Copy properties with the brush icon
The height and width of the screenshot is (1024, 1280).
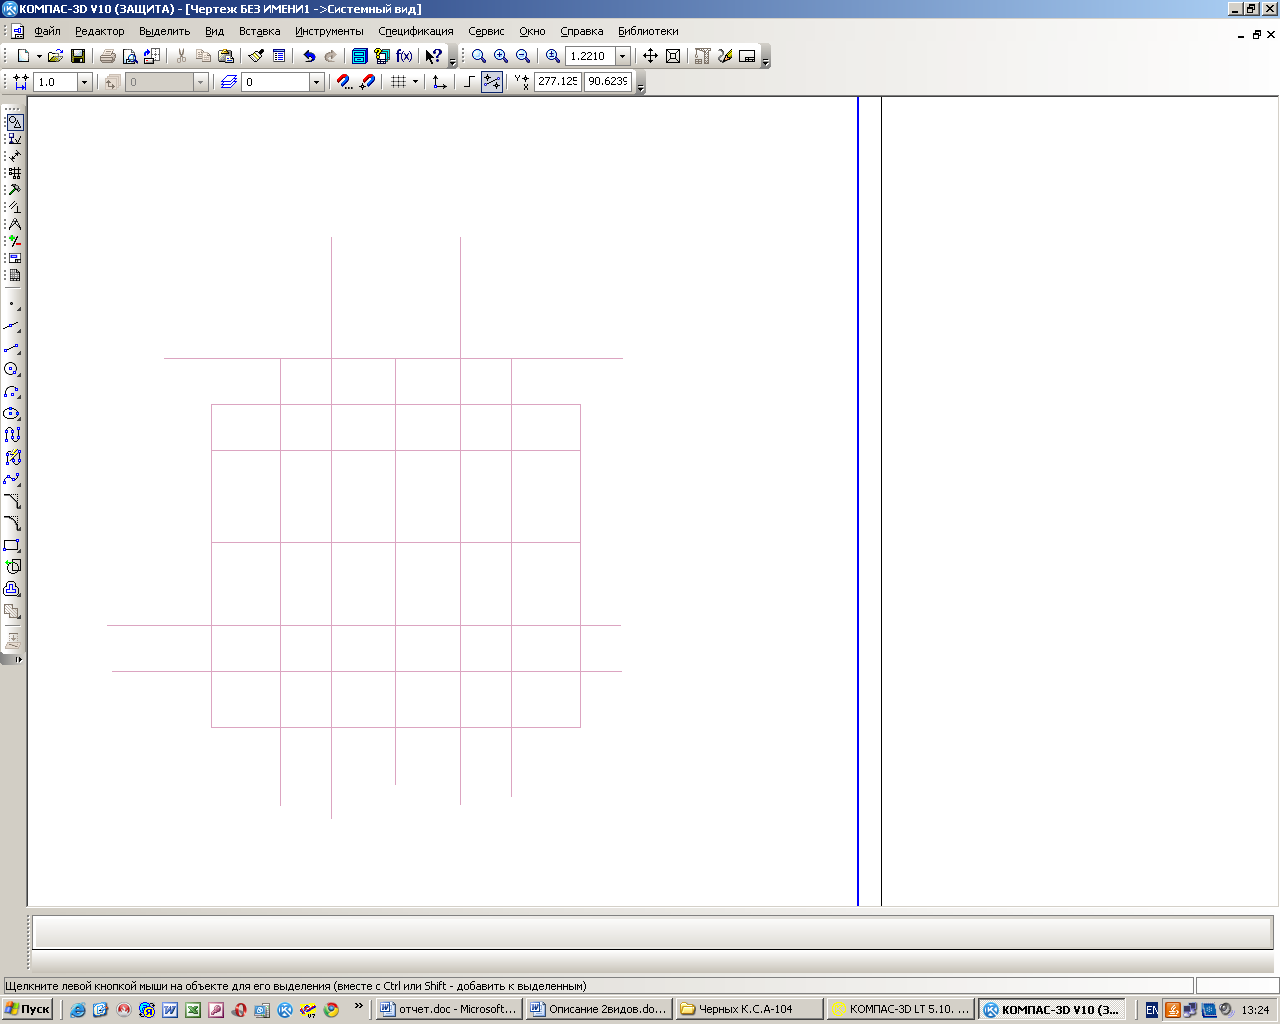tap(256, 56)
